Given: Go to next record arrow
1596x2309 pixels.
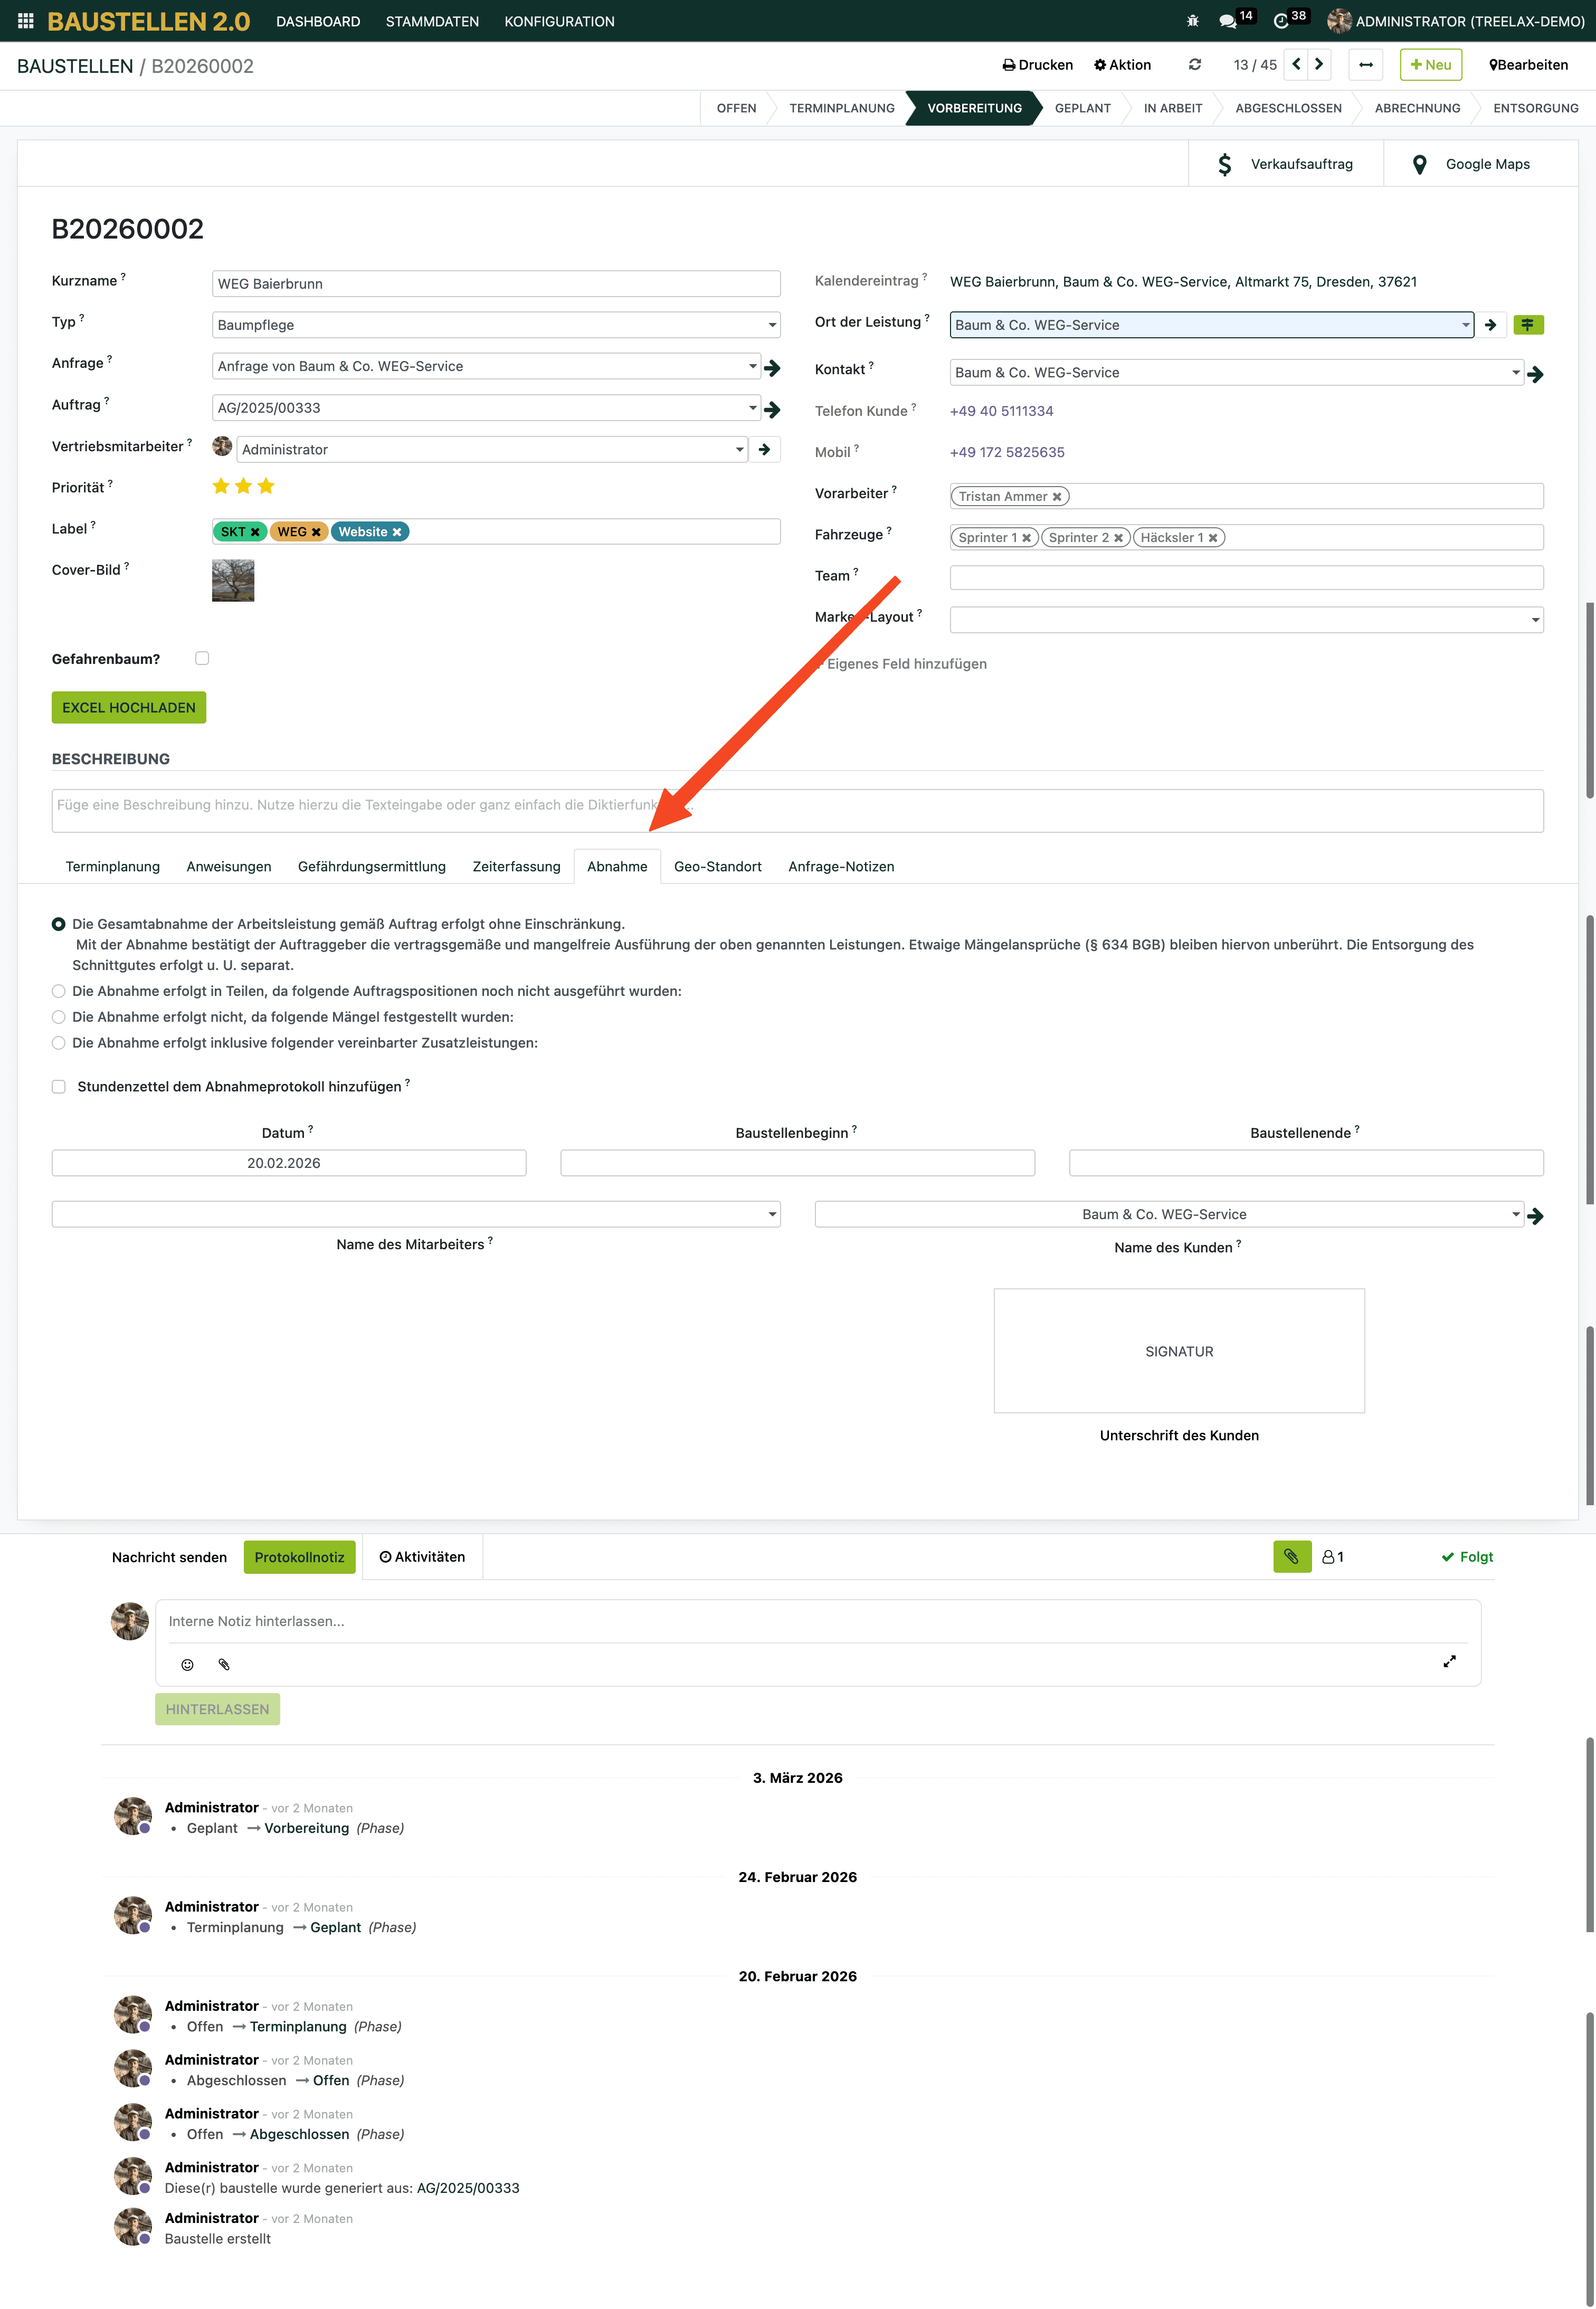Looking at the screenshot, I should coord(1319,65).
